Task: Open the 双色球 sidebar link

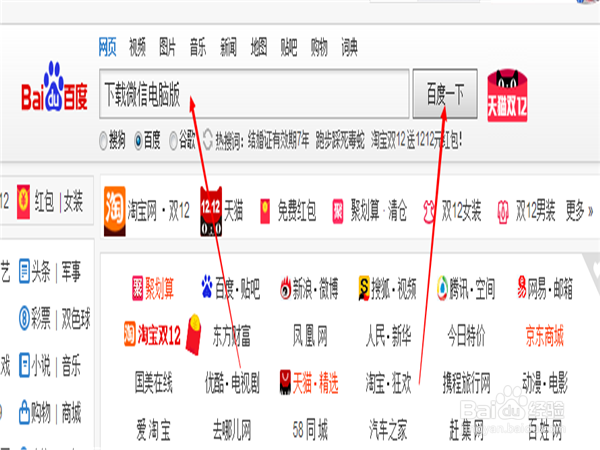Action: point(76,318)
